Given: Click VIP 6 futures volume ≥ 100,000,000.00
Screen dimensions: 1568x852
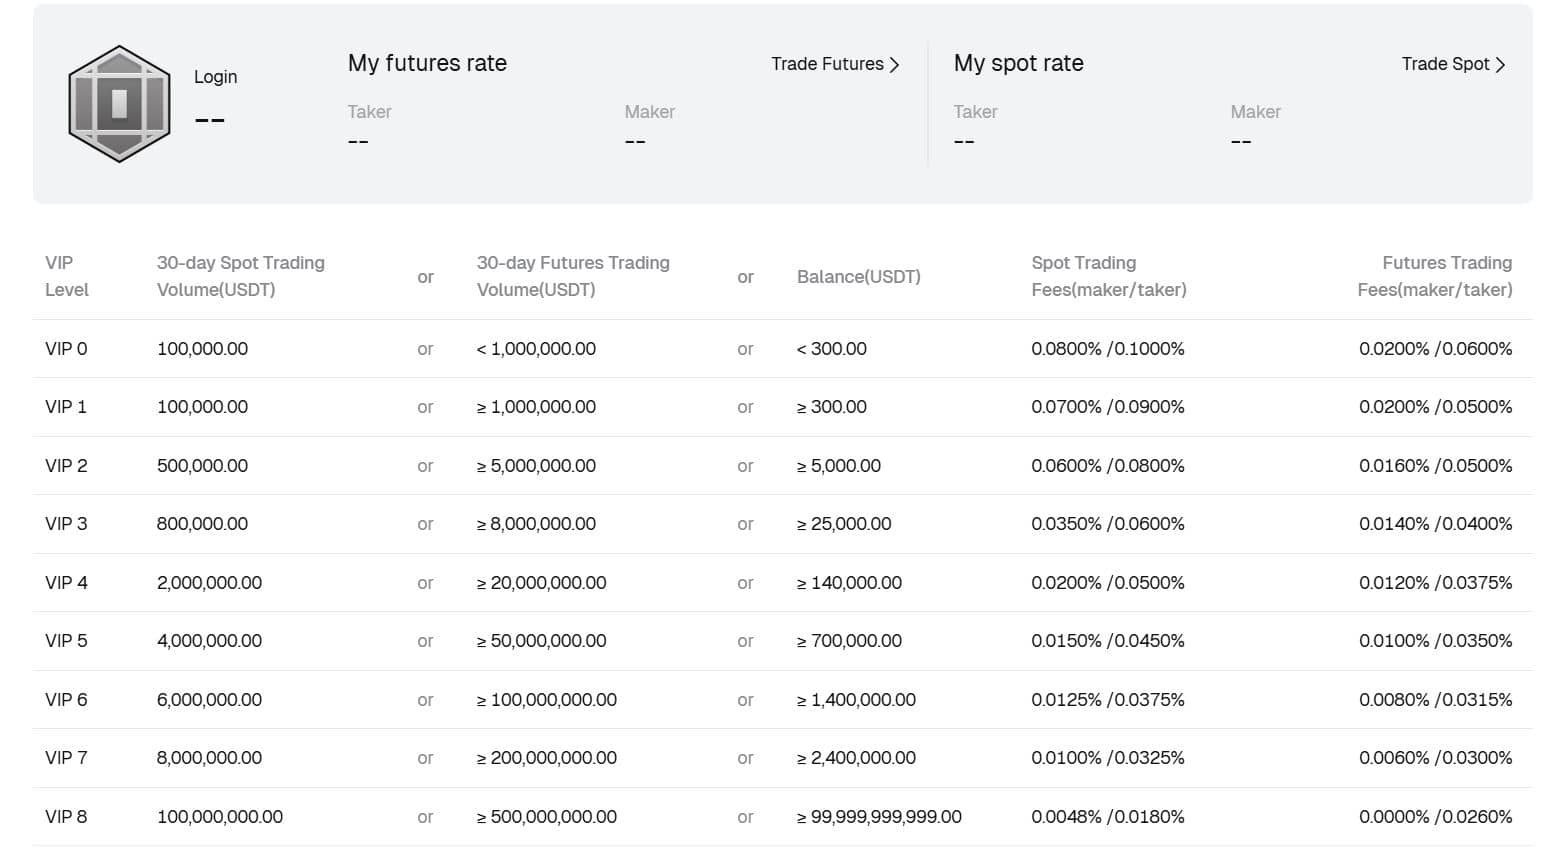Looking at the screenshot, I should 547,700.
